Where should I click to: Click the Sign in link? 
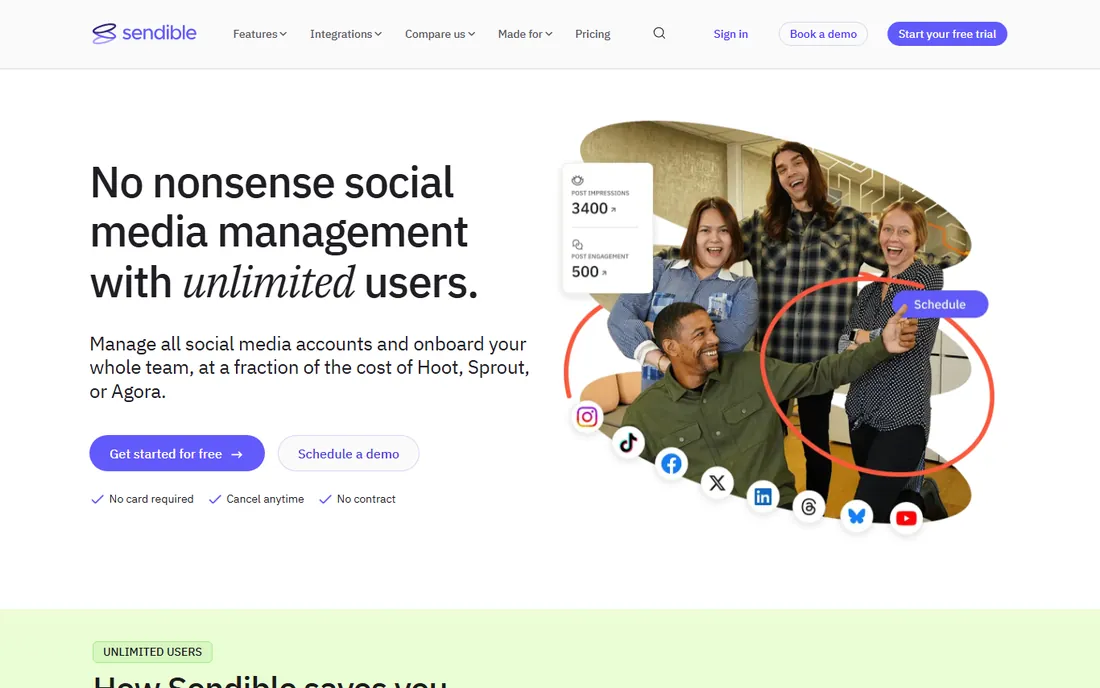[x=730, y=34]
